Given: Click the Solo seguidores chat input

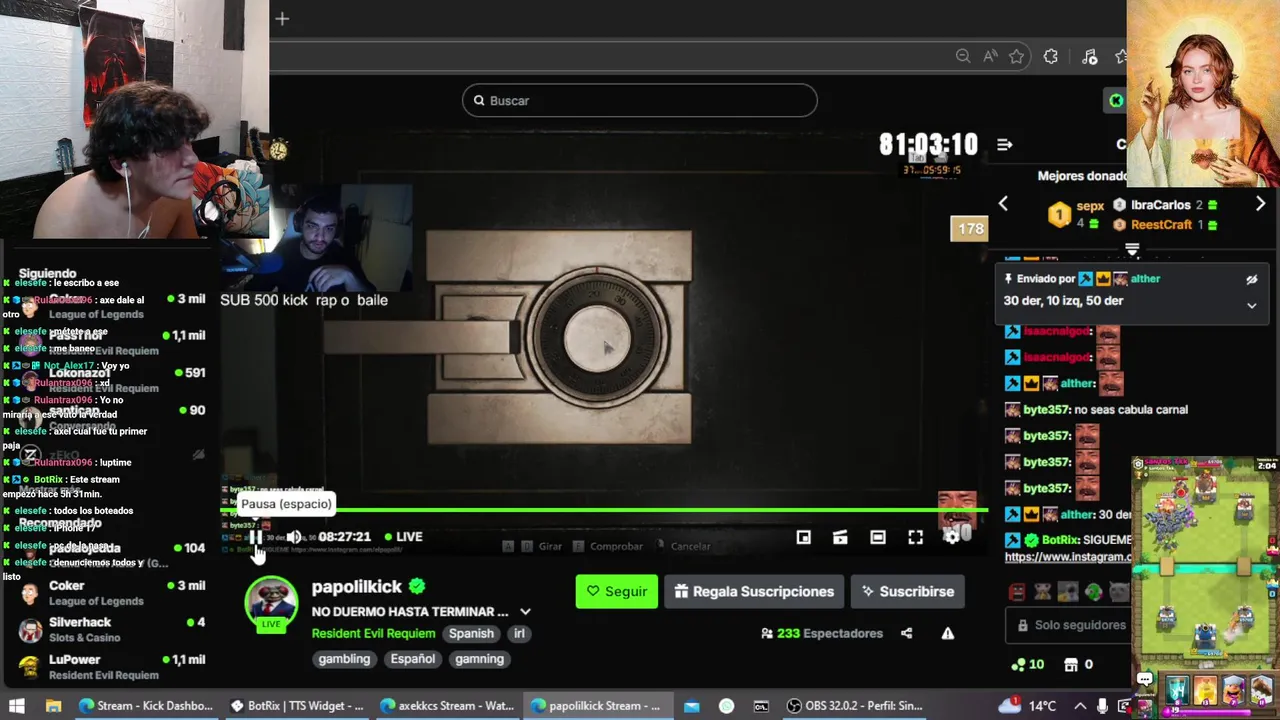Looking at the screenshot, I should coord(1070,625).
